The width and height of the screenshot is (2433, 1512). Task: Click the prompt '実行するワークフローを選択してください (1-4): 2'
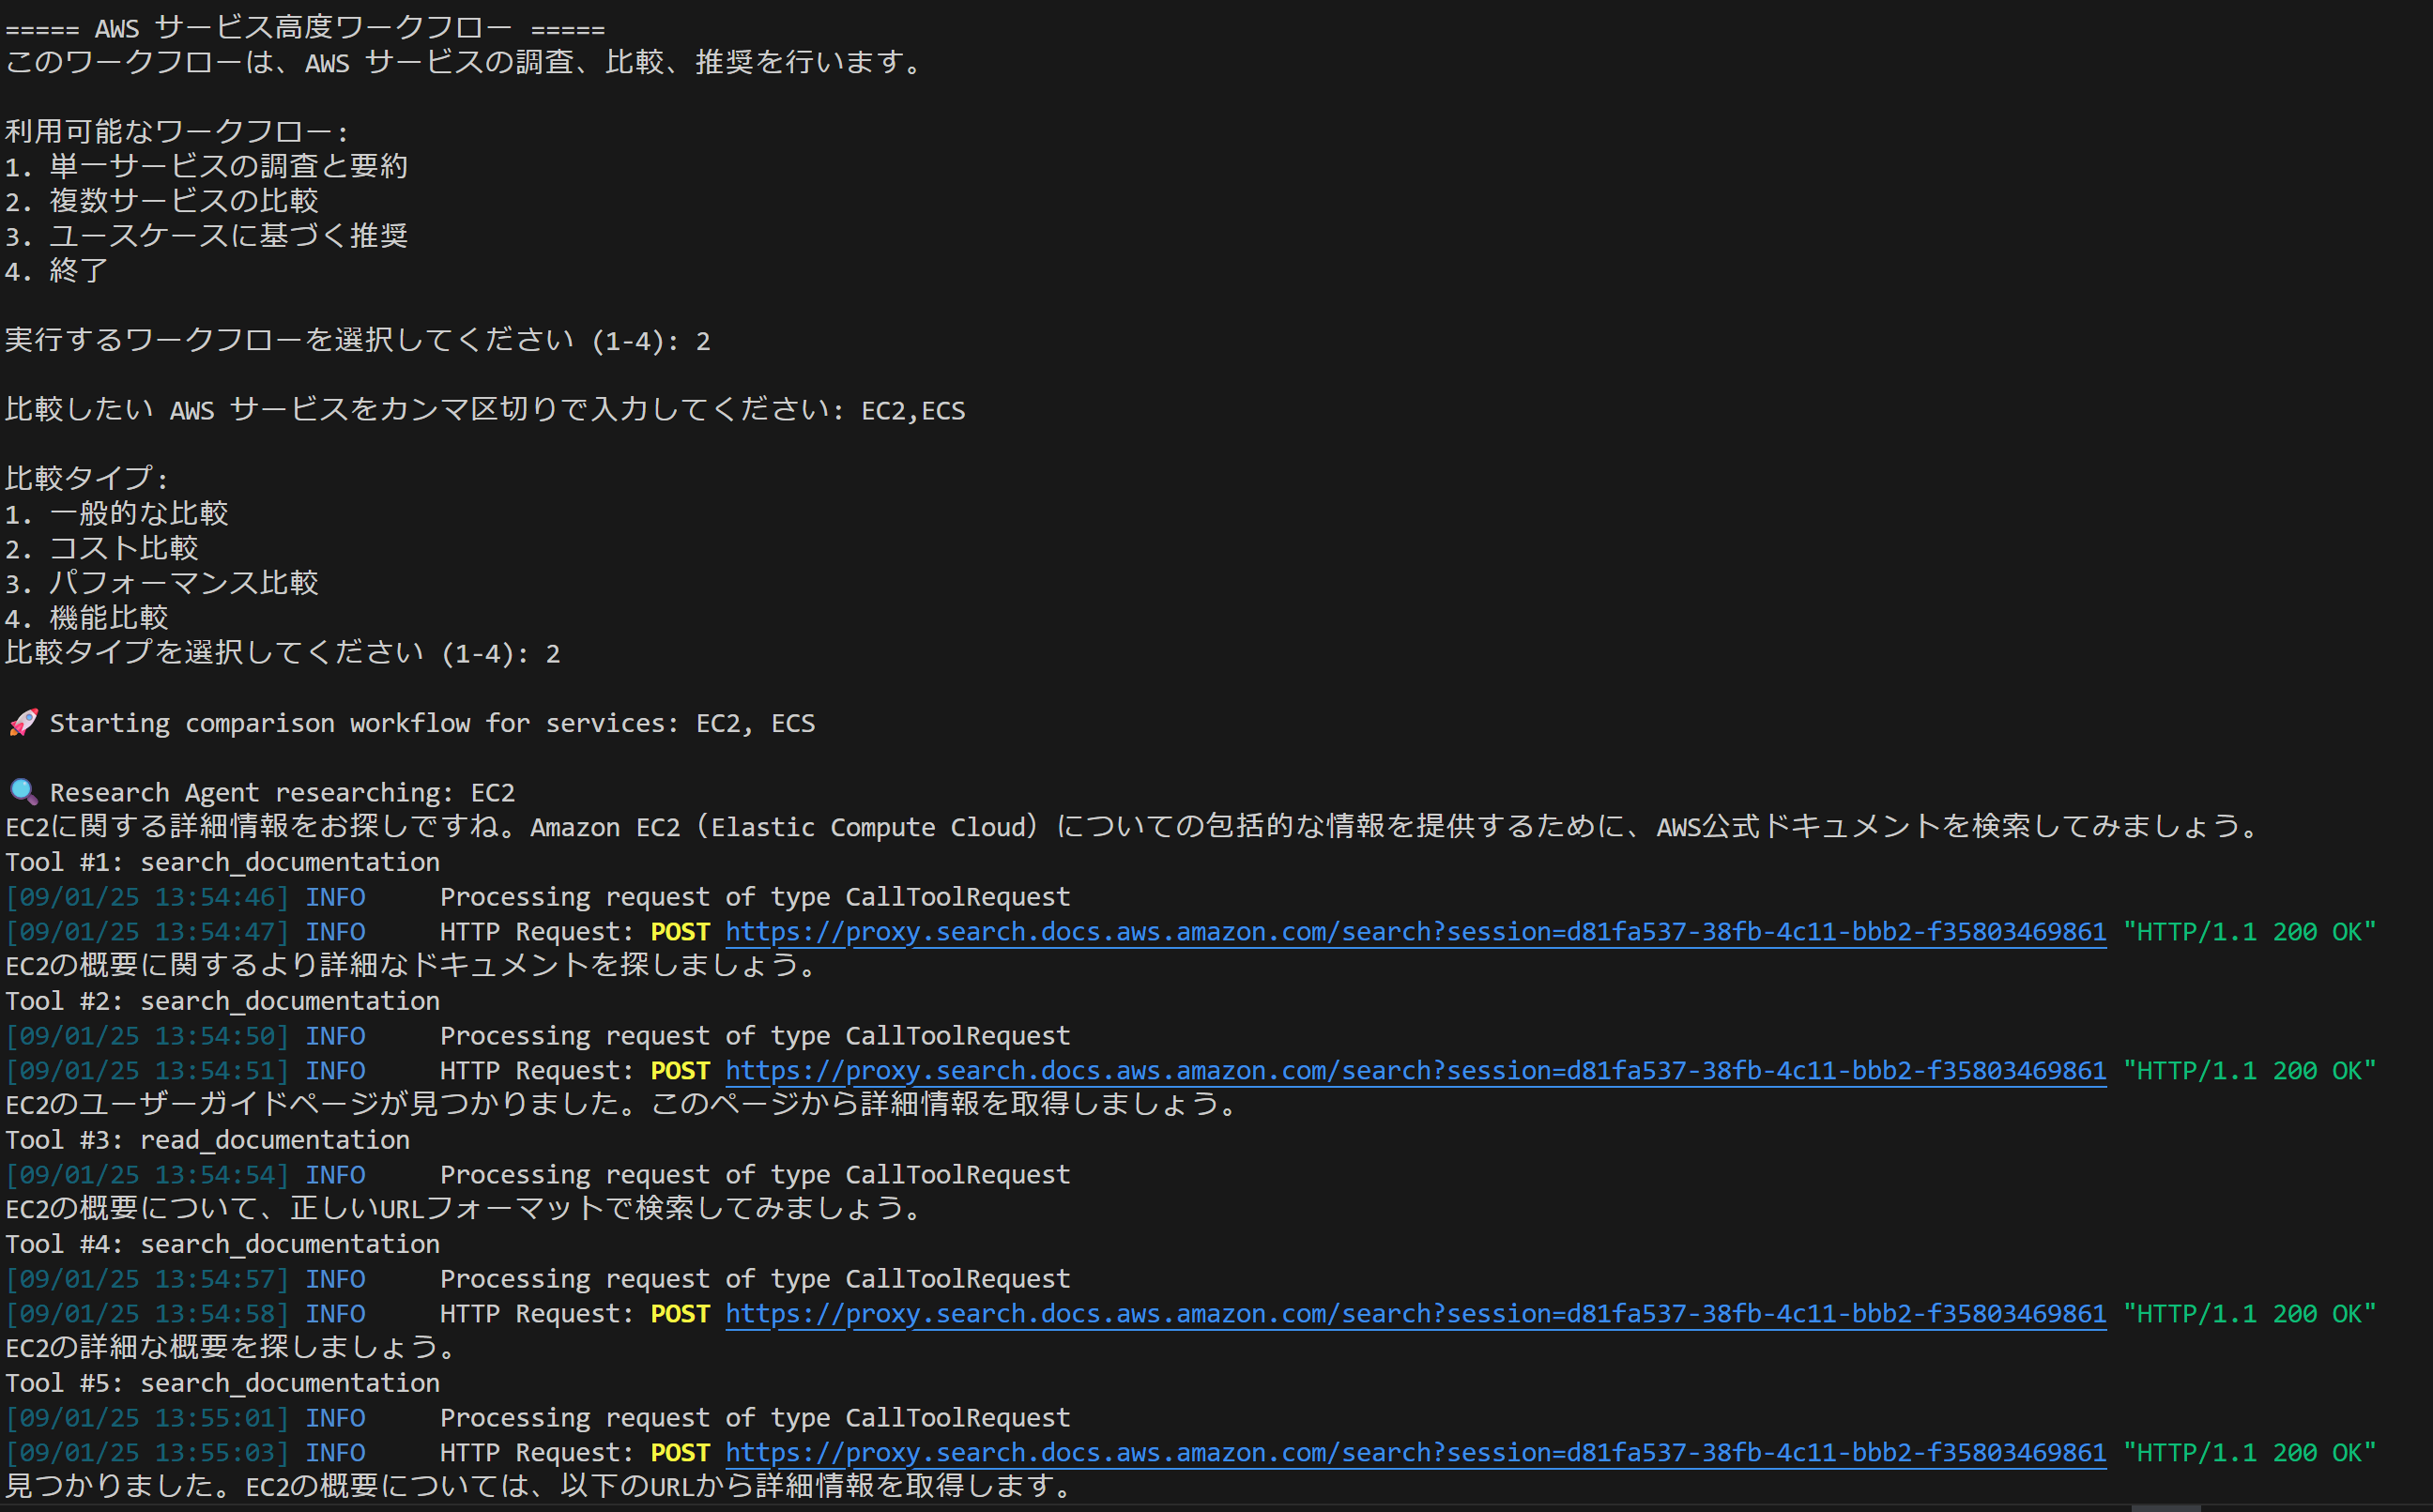pyautogui.click(x=358, y=341)
